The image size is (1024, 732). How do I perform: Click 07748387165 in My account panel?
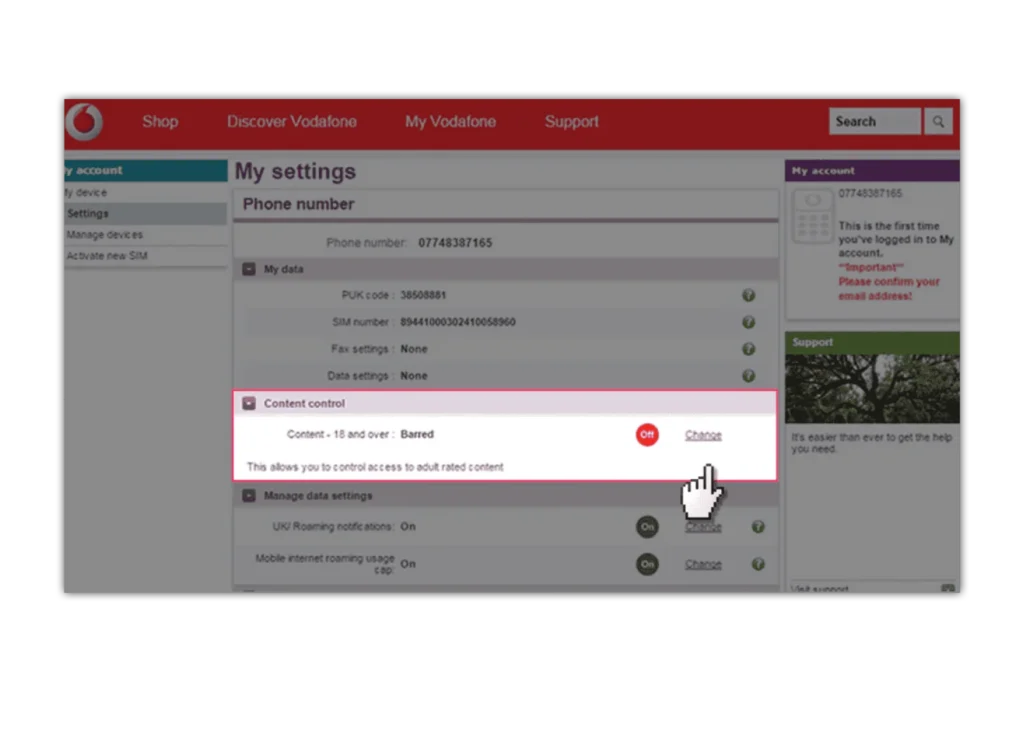pyautogui.click(x=870, y=193)
